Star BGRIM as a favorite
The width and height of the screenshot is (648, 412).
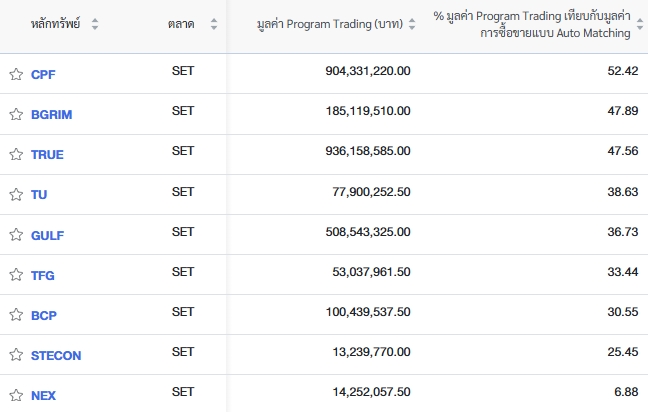pyautogui.click(x=16, y=114)
